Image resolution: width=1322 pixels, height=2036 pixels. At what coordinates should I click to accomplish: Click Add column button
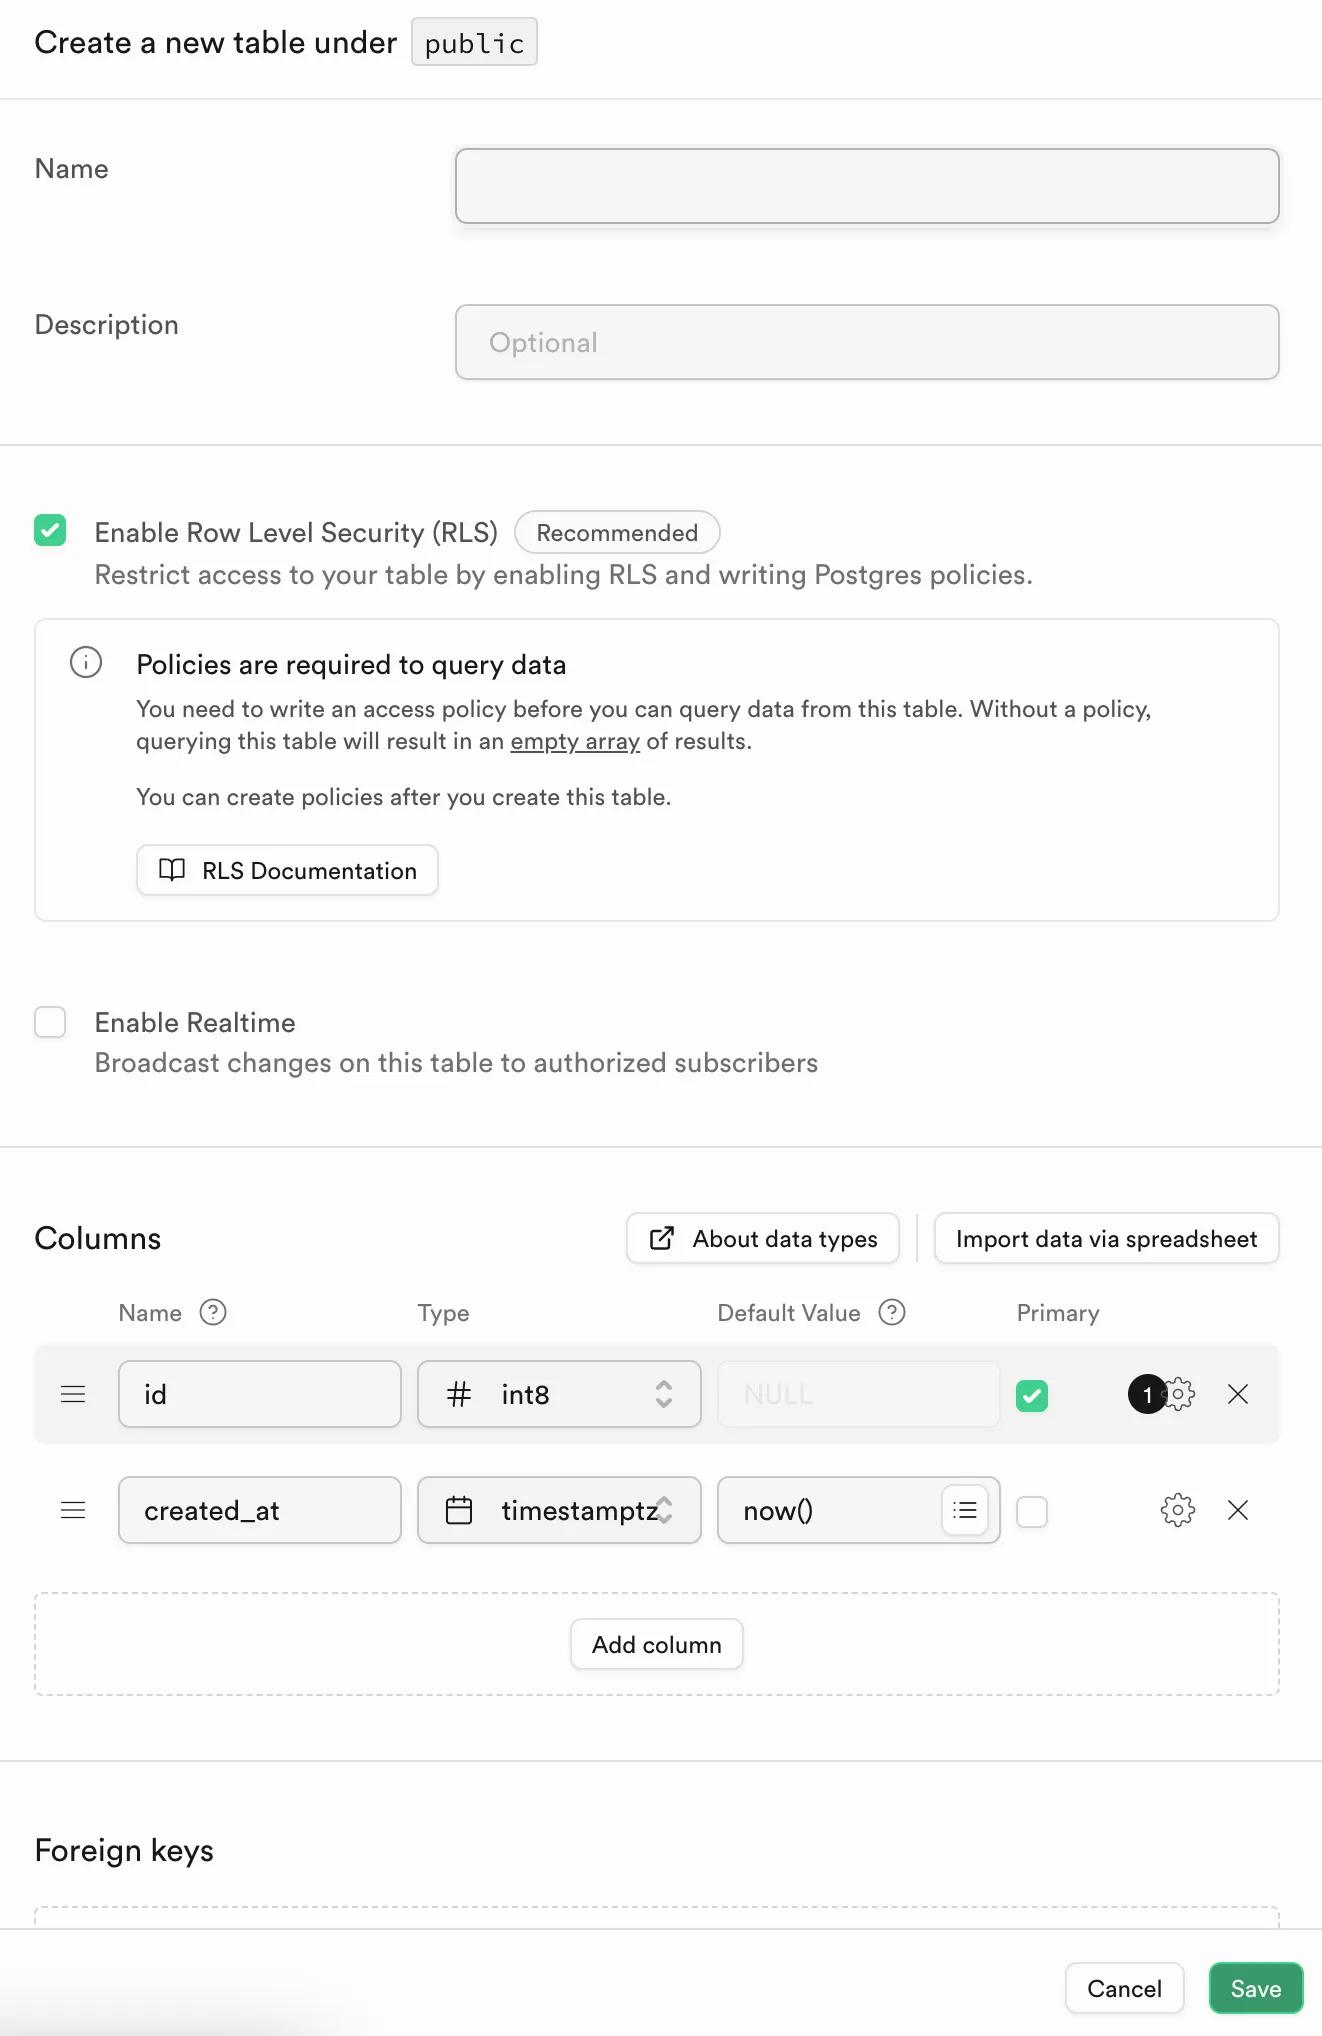656,1644
